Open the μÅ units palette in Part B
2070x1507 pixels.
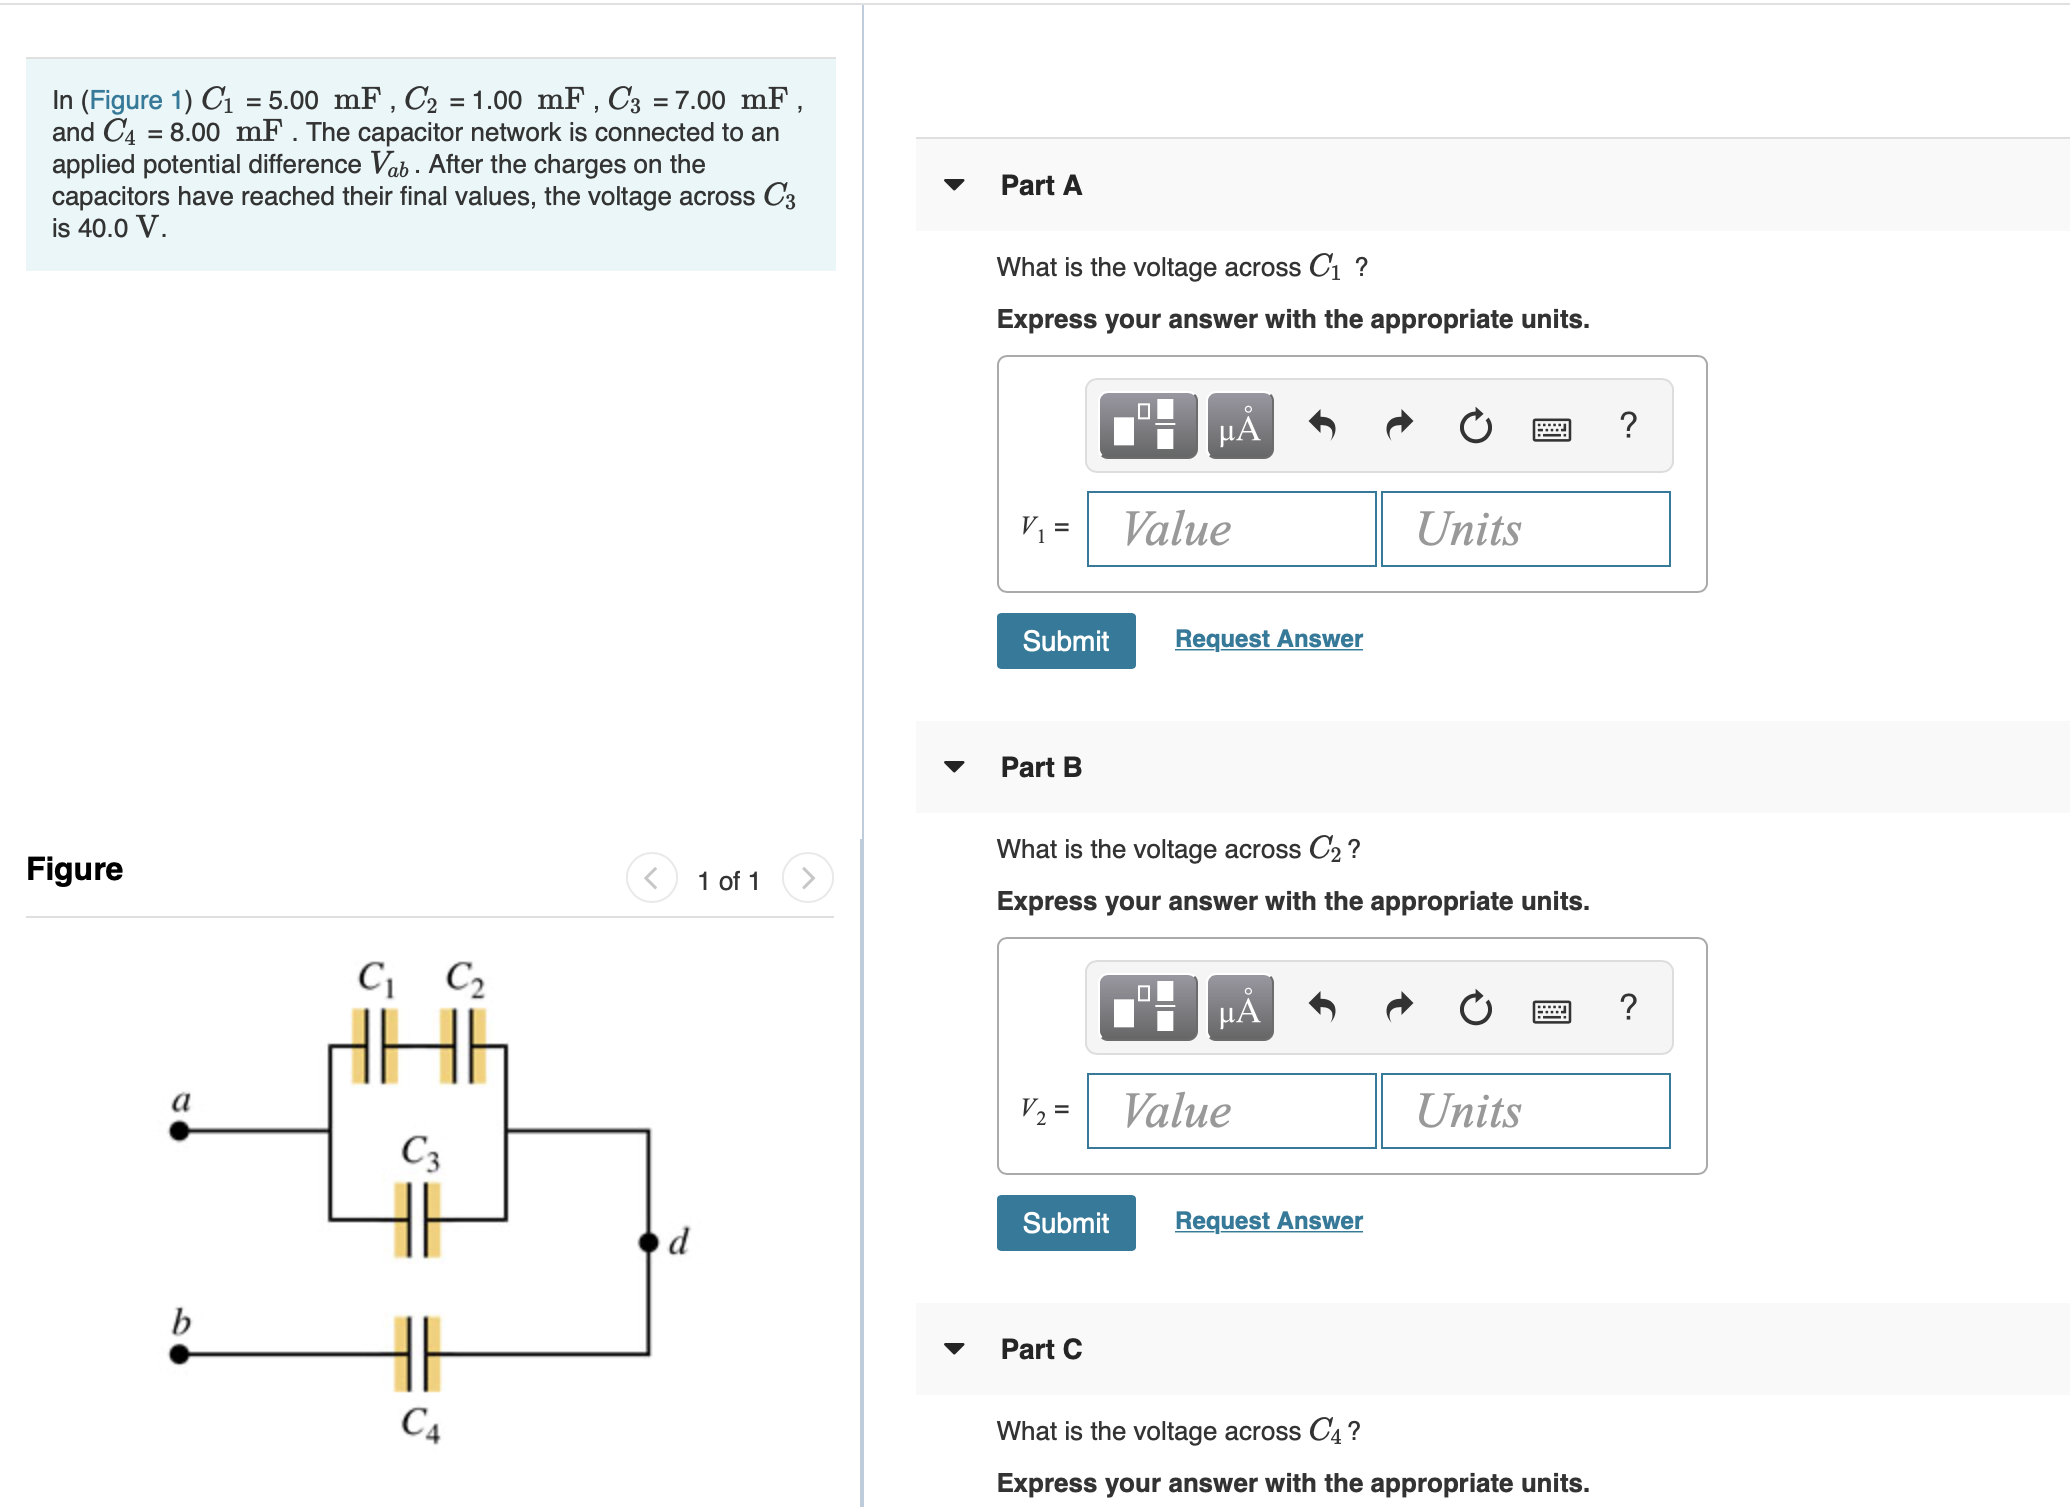(1240, 1008)
